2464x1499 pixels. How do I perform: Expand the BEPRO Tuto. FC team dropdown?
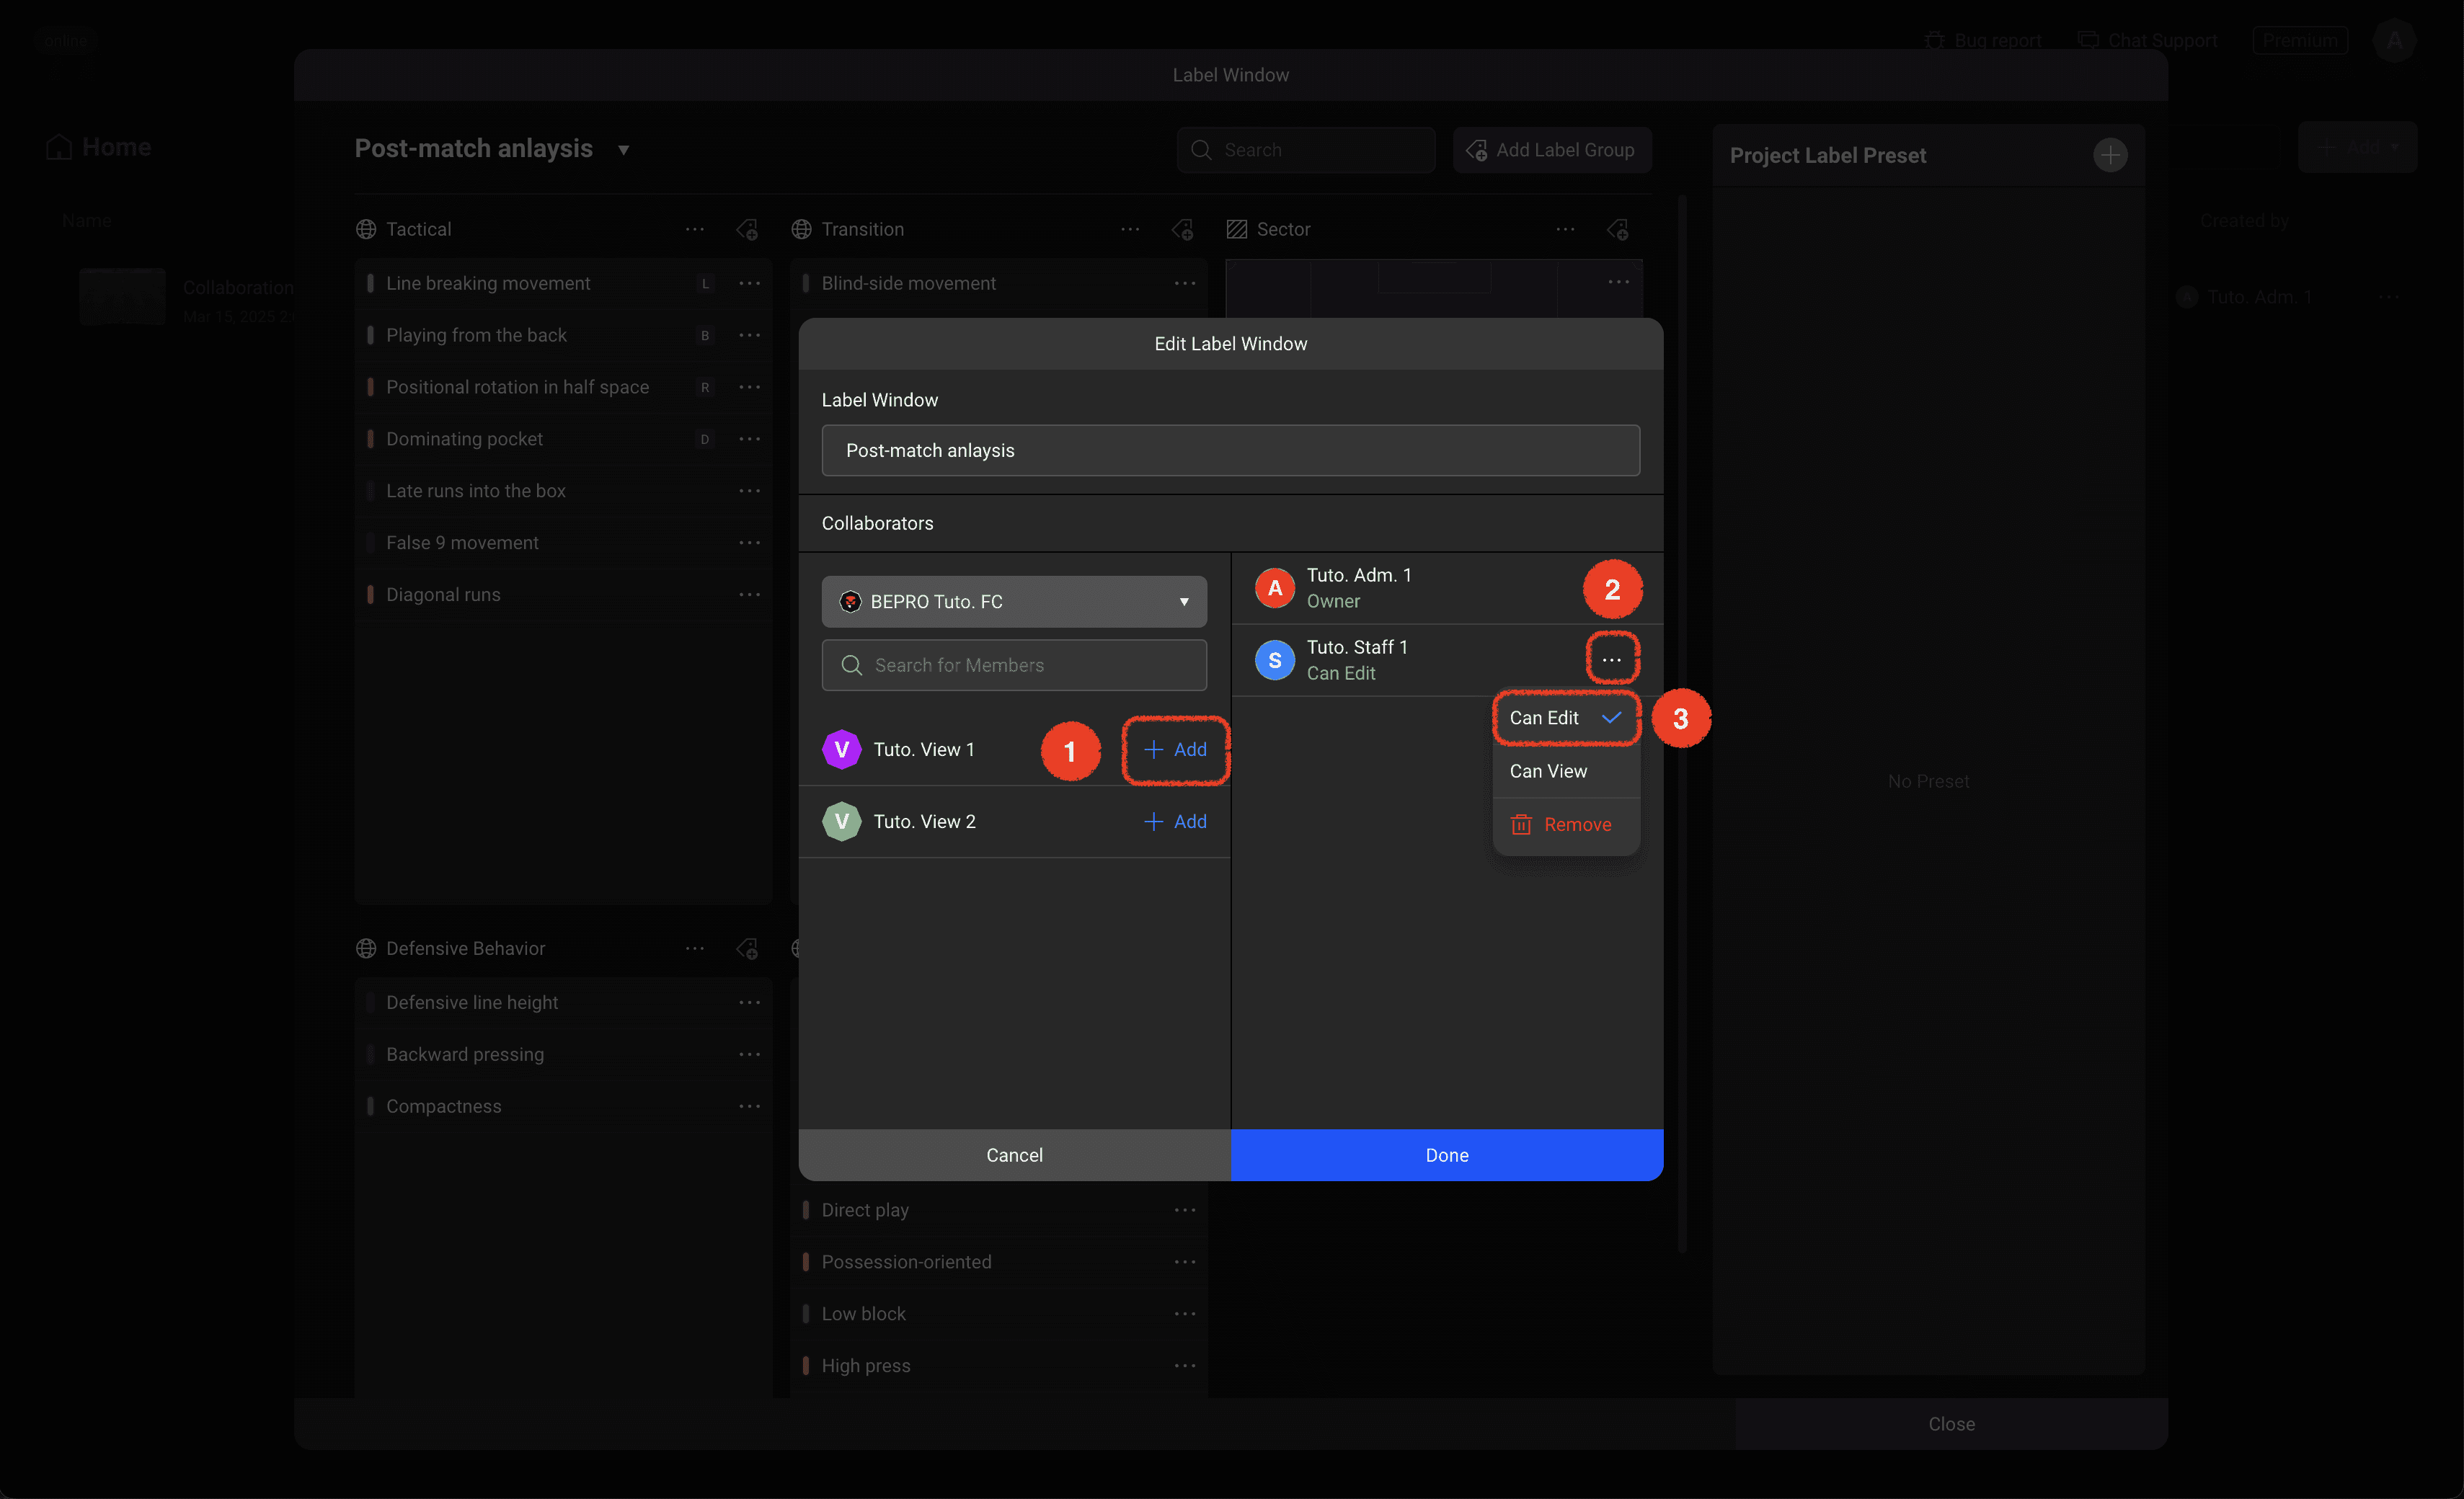pos(1013,601)
